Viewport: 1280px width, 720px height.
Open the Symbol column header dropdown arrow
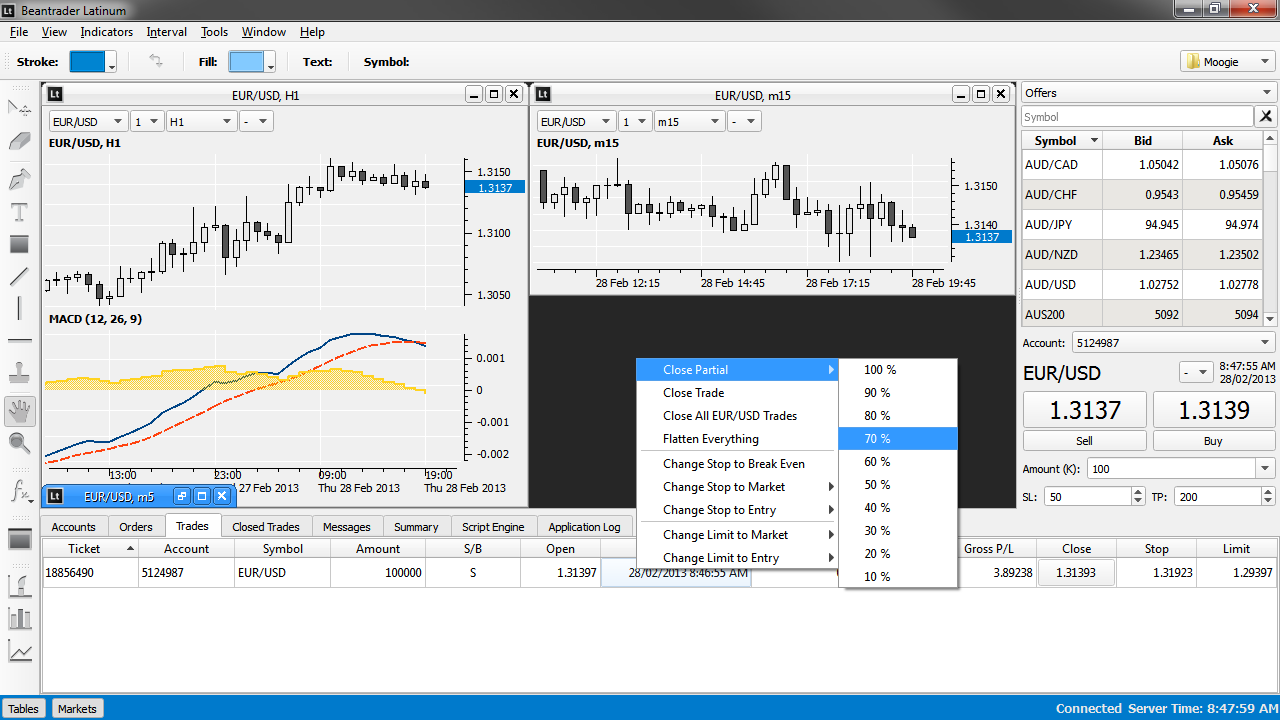1094,141
